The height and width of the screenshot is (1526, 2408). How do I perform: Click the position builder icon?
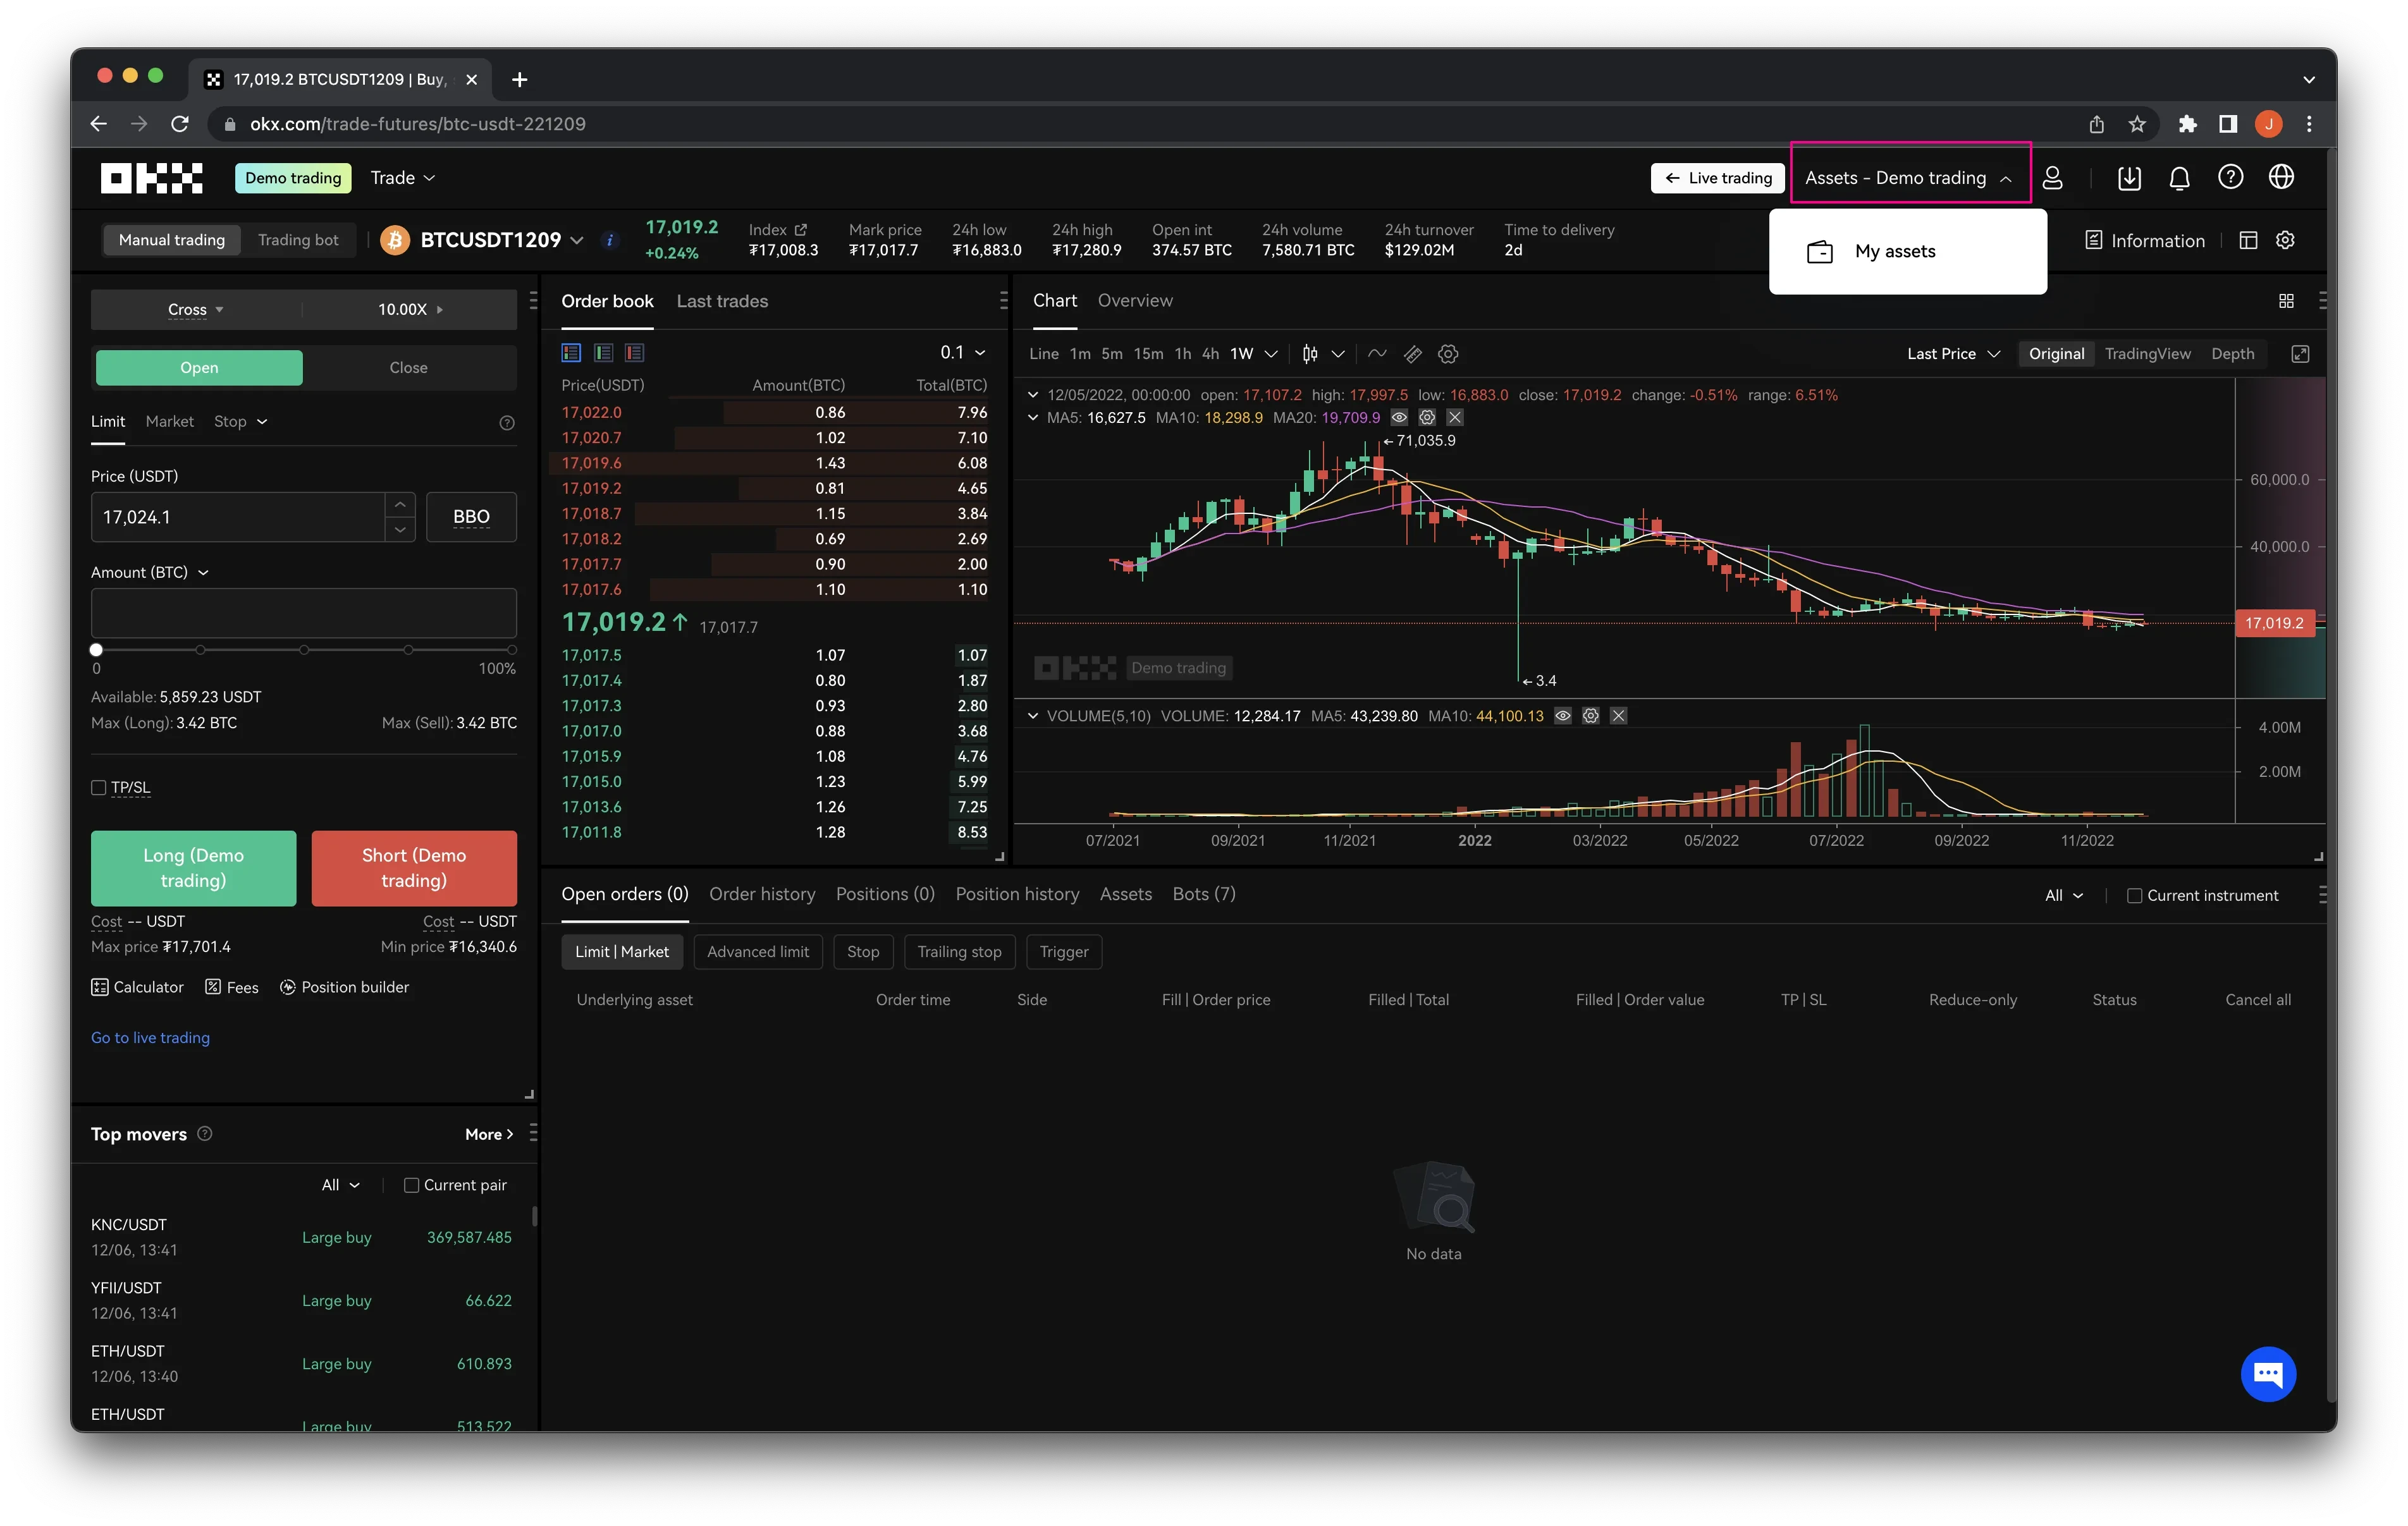[286, 986]
